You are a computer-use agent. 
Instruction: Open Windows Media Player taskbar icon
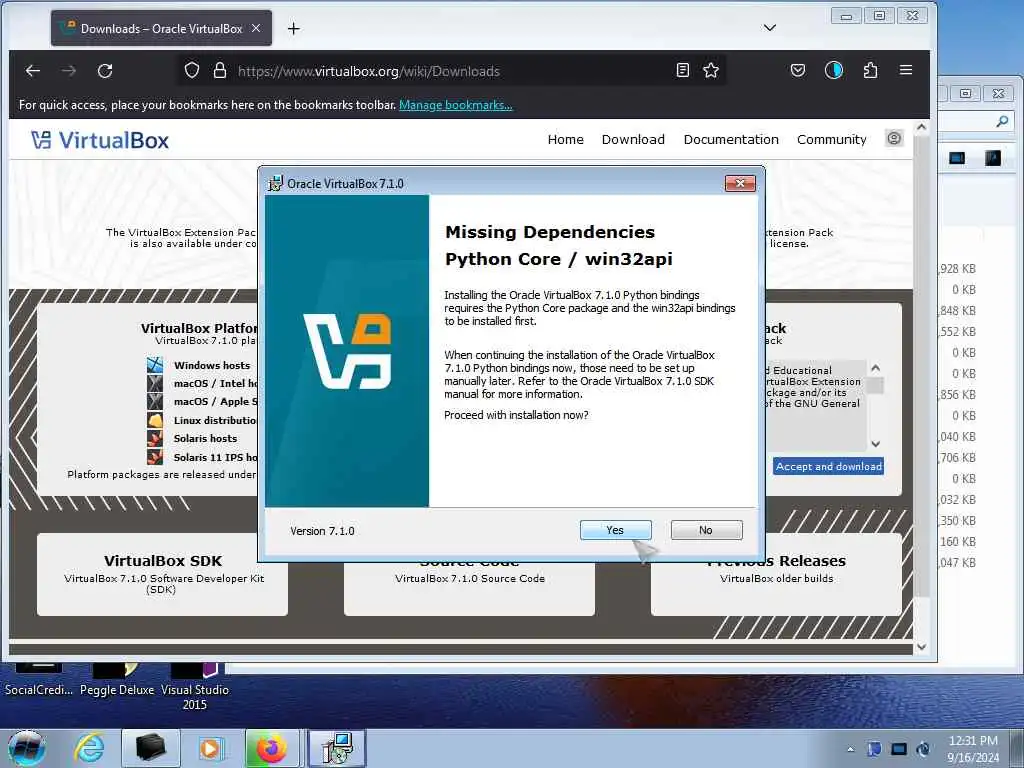click(210, 748)
